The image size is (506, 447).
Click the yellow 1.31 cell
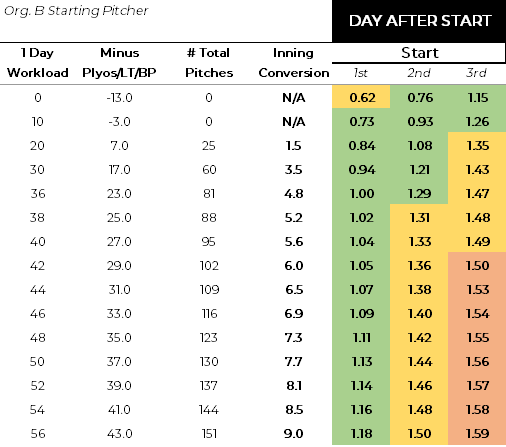pyautogui.click(x=419, y=218)
